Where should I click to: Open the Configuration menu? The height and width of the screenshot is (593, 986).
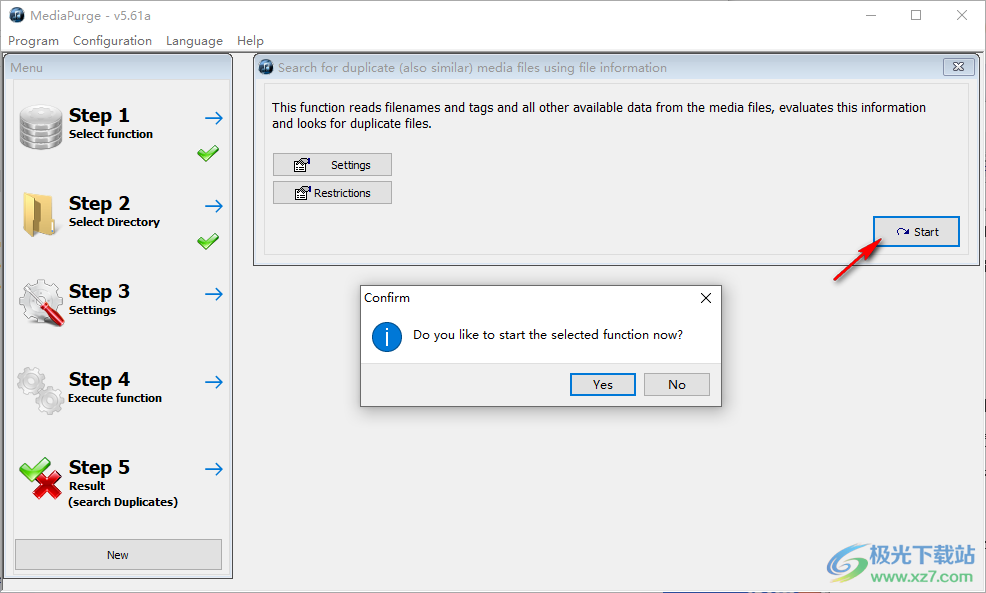coord(112,41)
